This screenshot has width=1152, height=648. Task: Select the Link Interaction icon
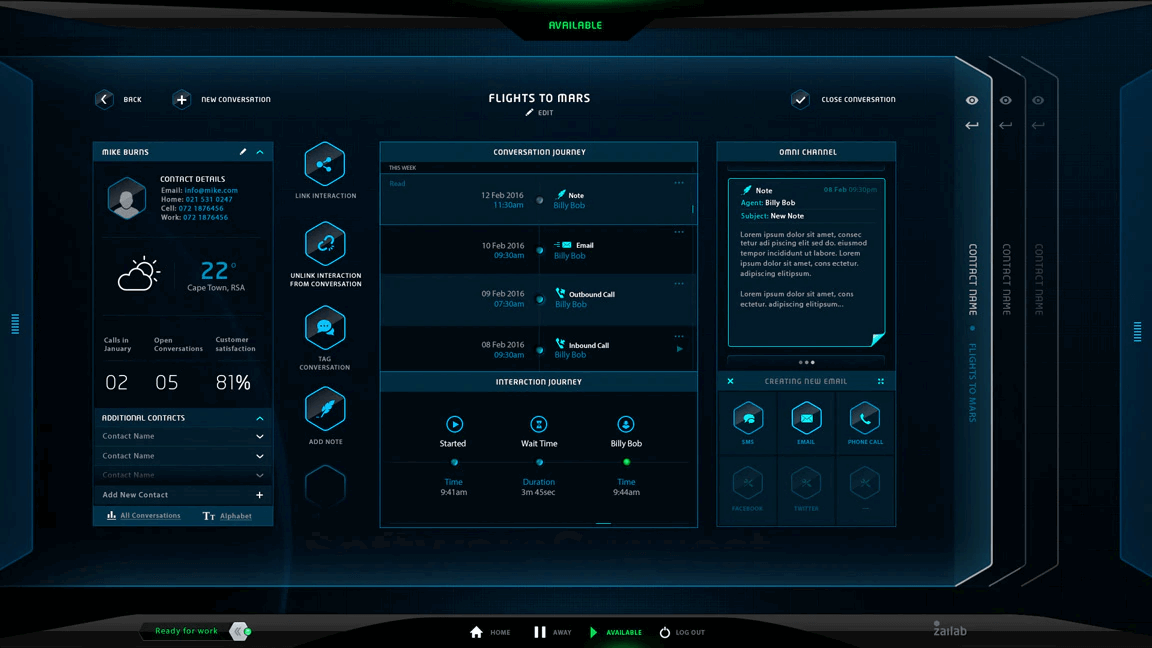pyautogui.click(x=324, y=165)
